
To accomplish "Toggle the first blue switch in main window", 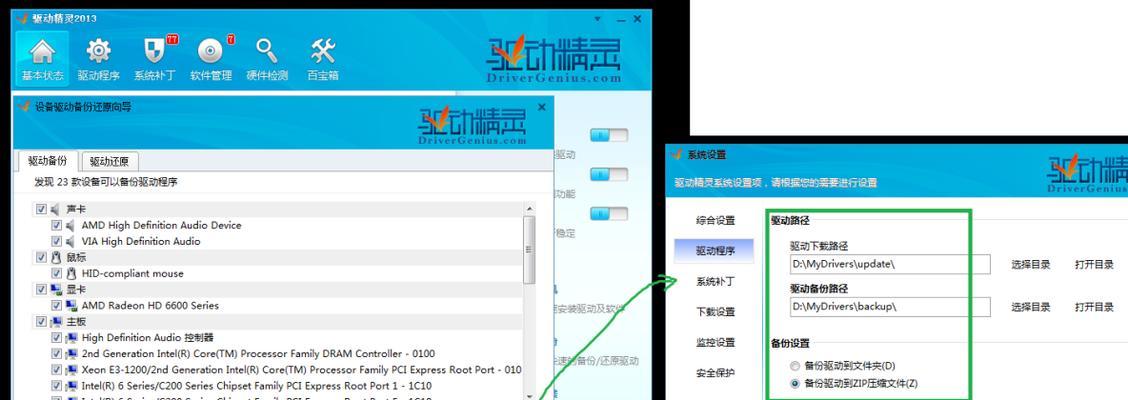I will coord(609,135).
